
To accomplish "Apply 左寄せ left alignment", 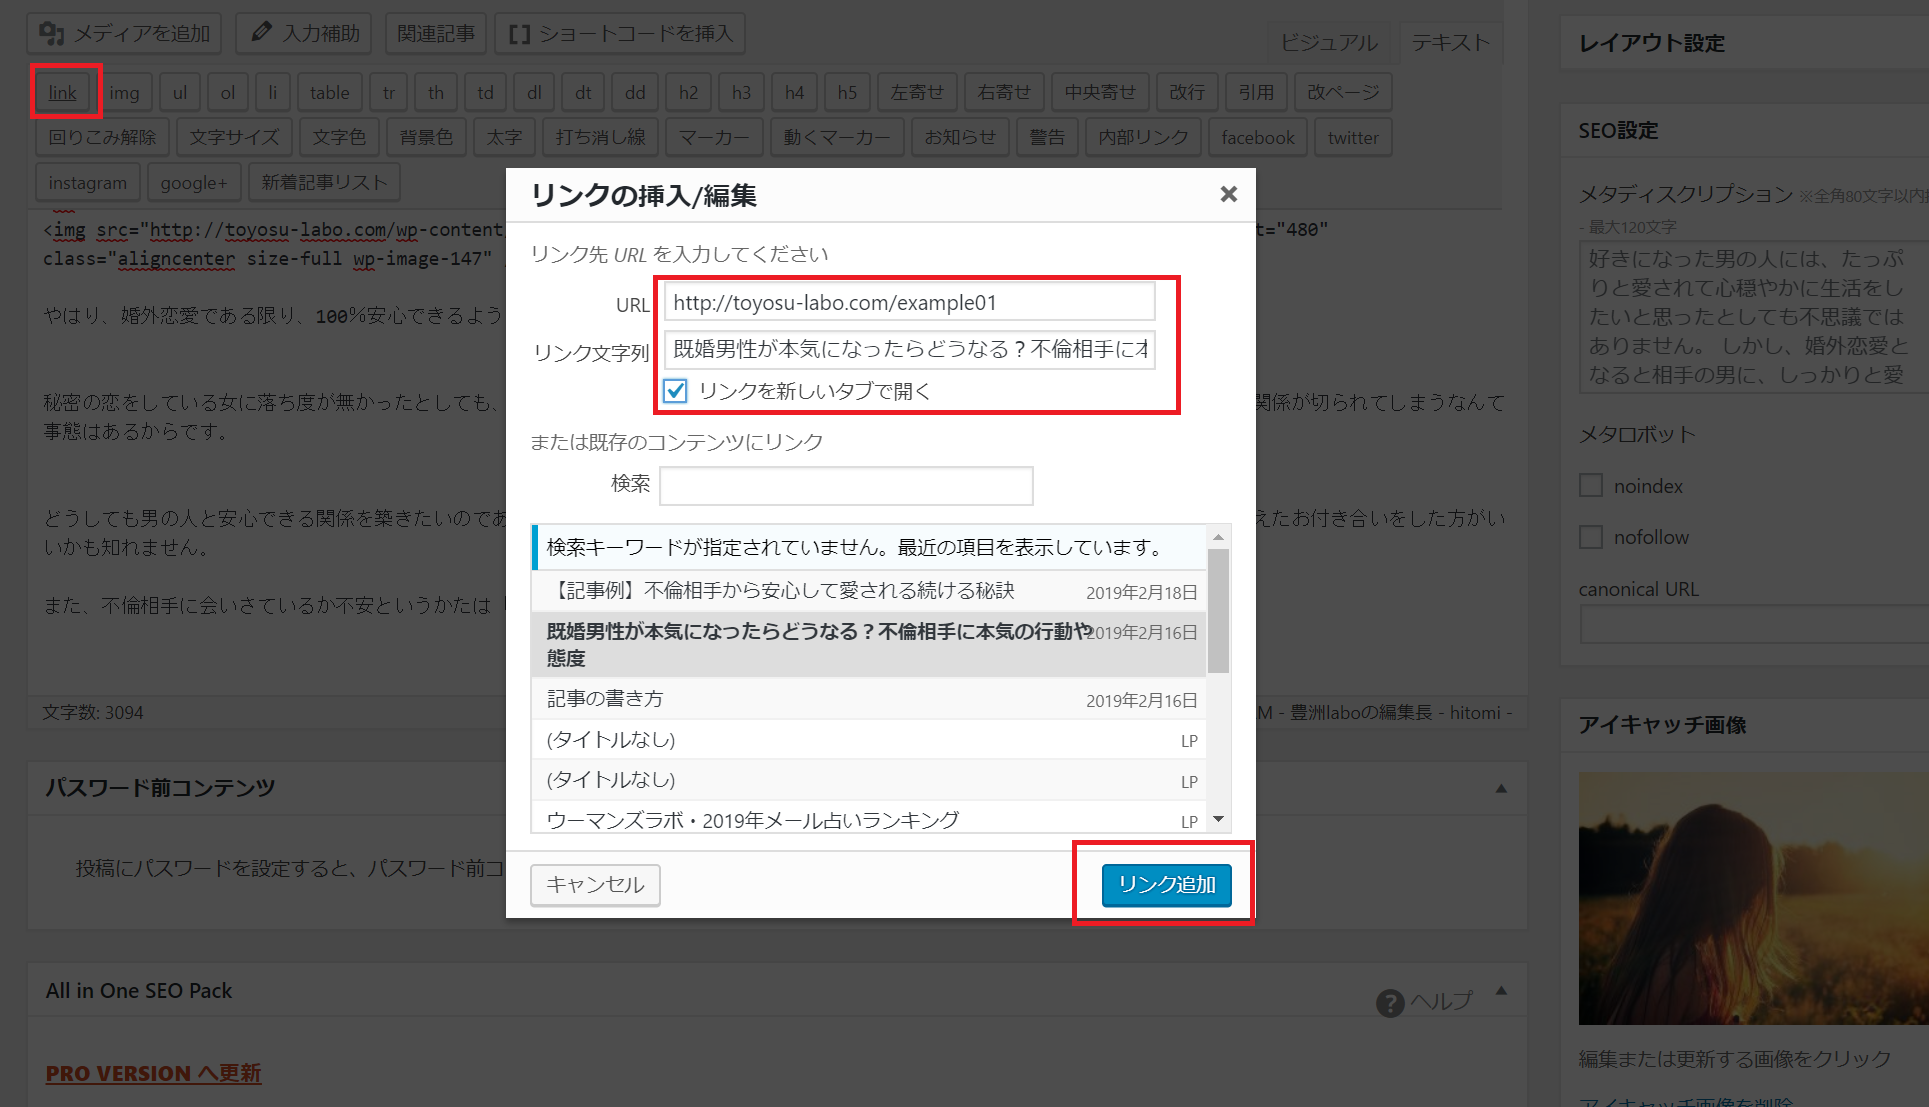I will (x=917, y=92).
